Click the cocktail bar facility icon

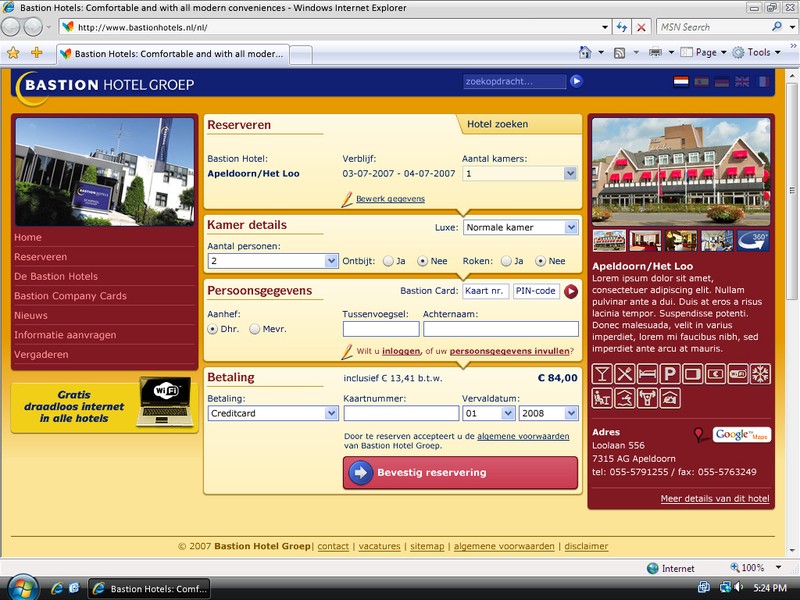point(602,374)
